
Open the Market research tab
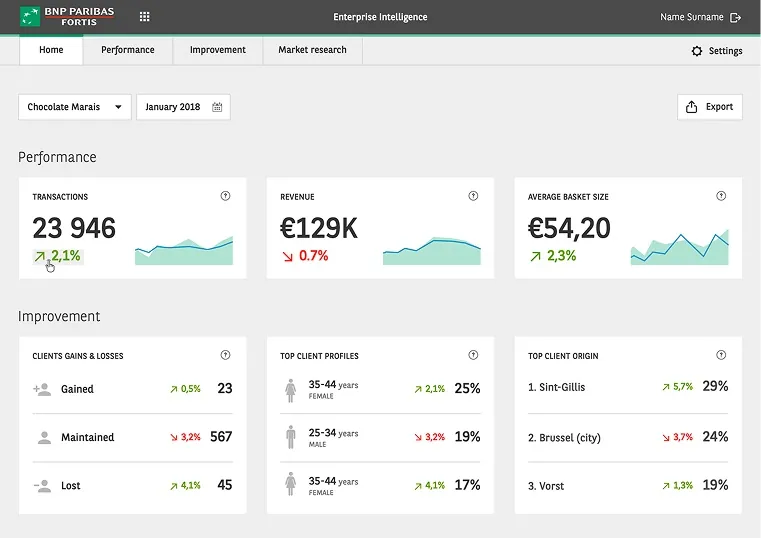(x=313, y=50)
